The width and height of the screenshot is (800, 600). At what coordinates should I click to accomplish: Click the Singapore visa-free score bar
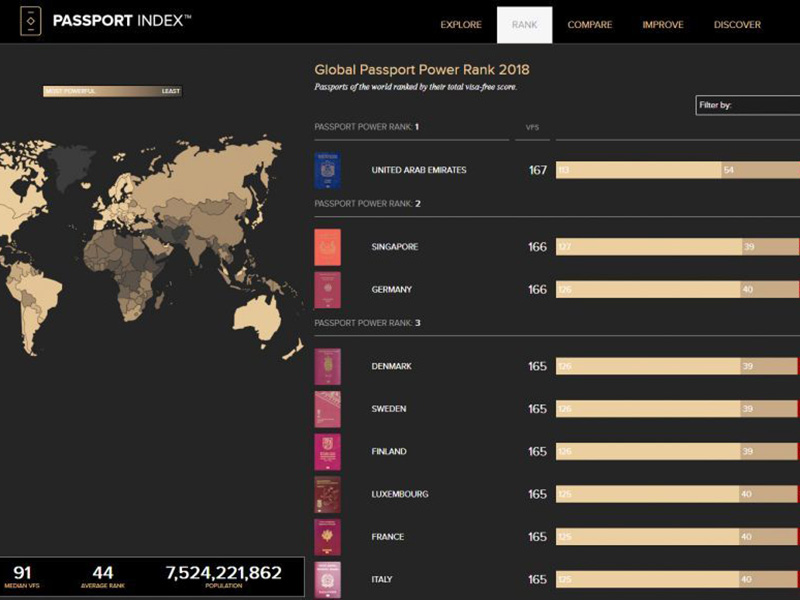678,247
